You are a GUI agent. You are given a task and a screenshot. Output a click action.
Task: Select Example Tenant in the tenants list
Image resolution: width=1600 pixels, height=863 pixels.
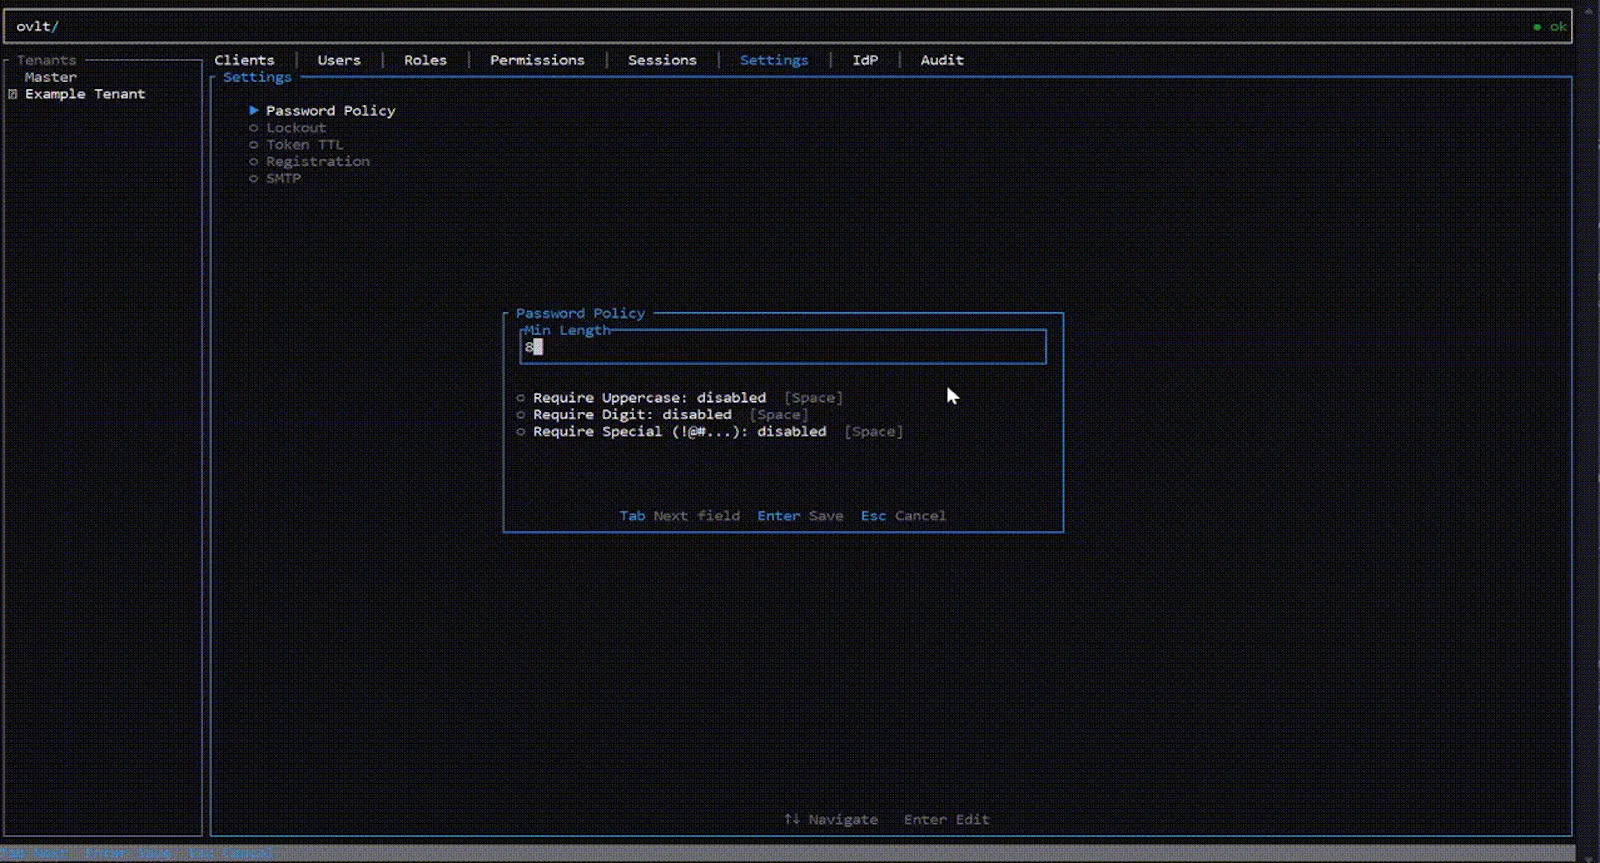(85, 94)
